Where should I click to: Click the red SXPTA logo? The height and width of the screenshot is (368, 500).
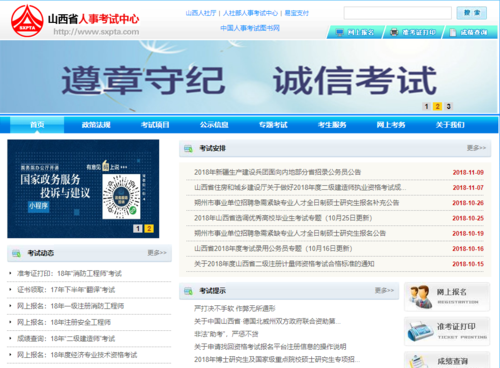[27, 21]
